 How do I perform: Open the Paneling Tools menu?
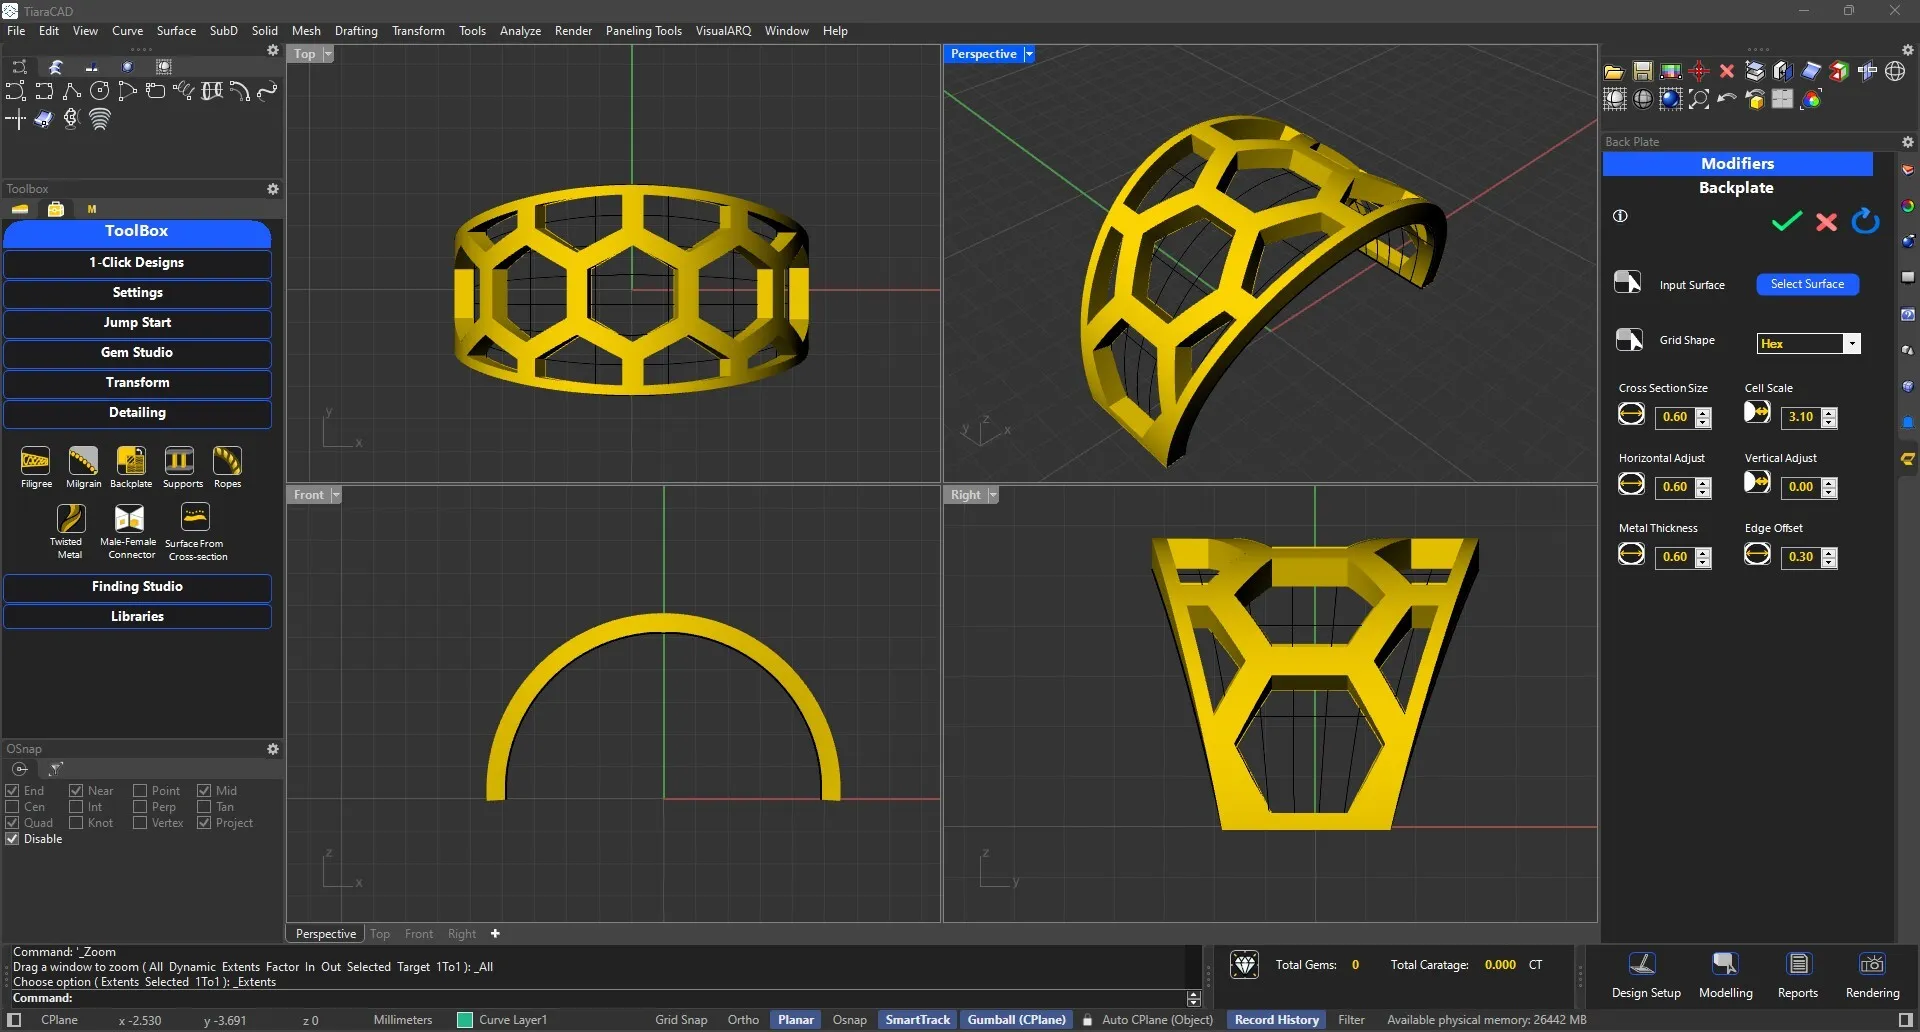(x=643, y=30)
